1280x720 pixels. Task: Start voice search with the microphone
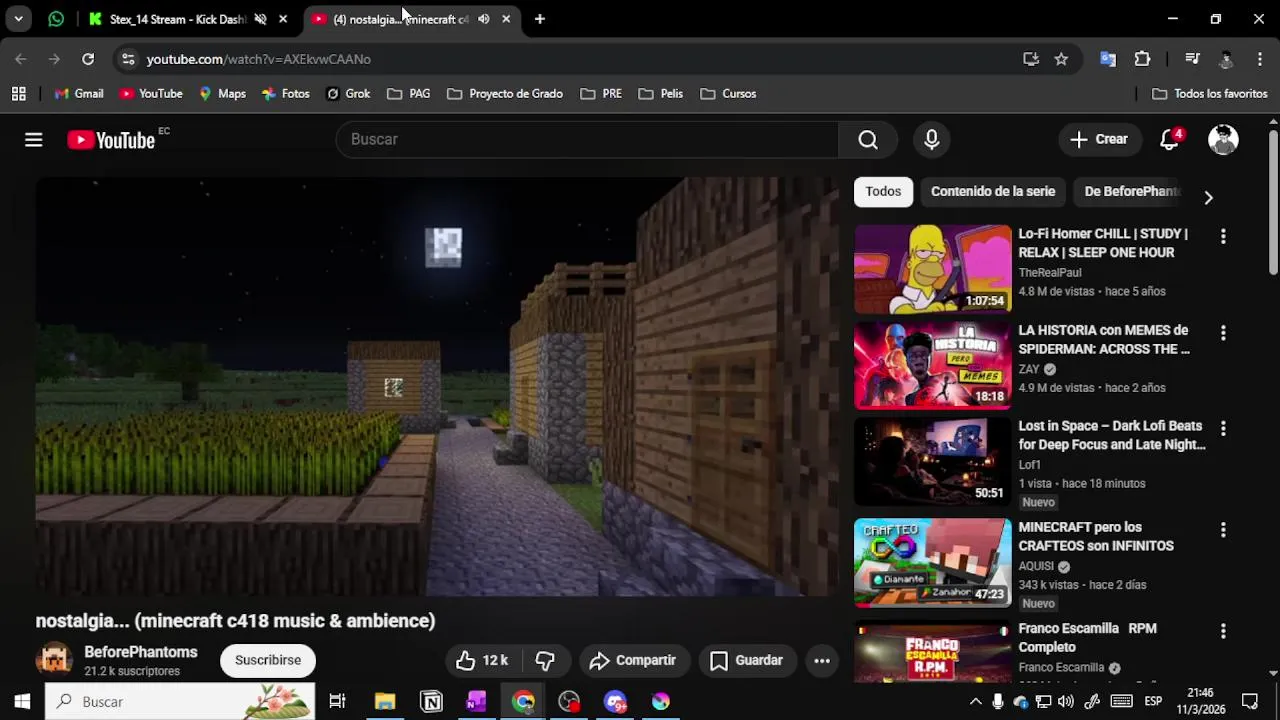coord(931,140)
